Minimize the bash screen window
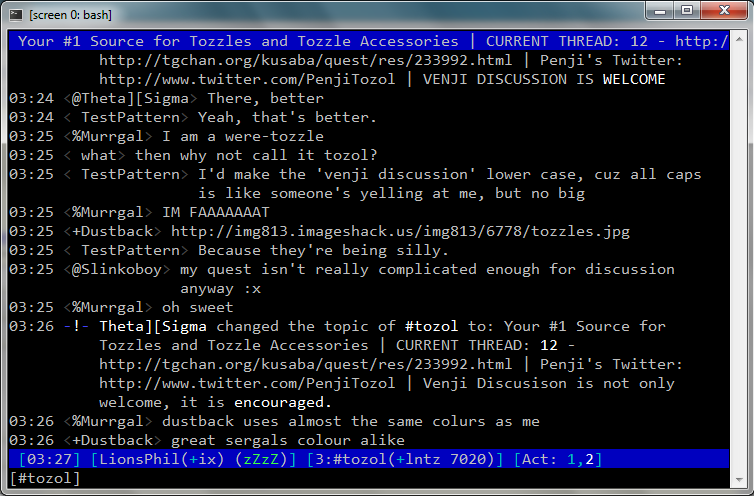This screenshot has width=754, height=496. coord(659,10)
